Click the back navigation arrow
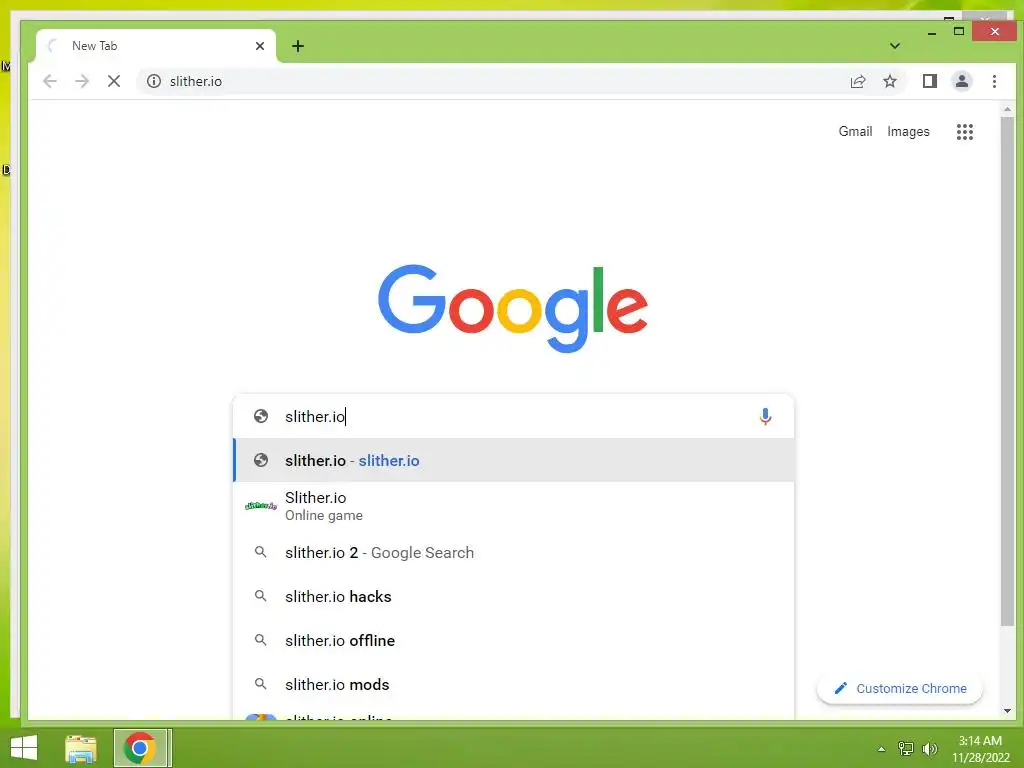The width and height of the screenshot is (1024, 768). click(x=50, y=81)
